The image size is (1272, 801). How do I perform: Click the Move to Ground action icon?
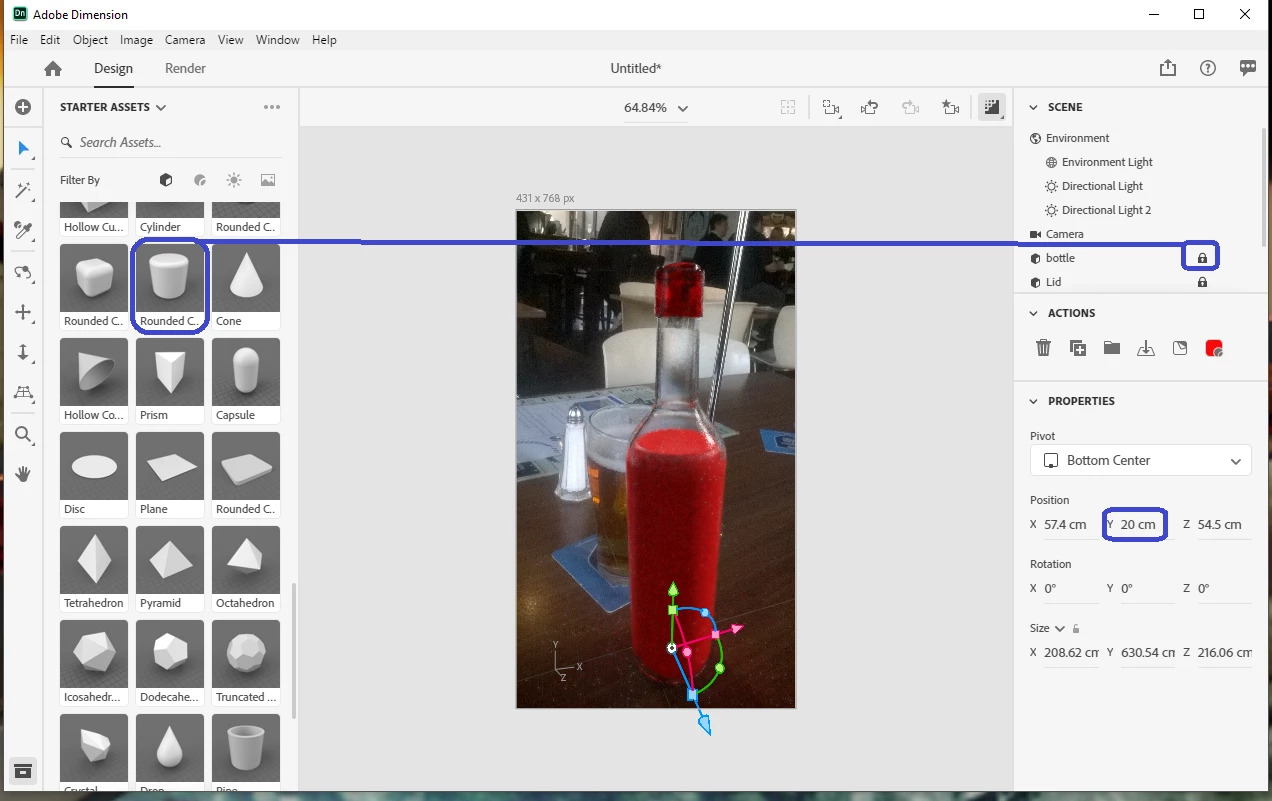coord(1146,348)
